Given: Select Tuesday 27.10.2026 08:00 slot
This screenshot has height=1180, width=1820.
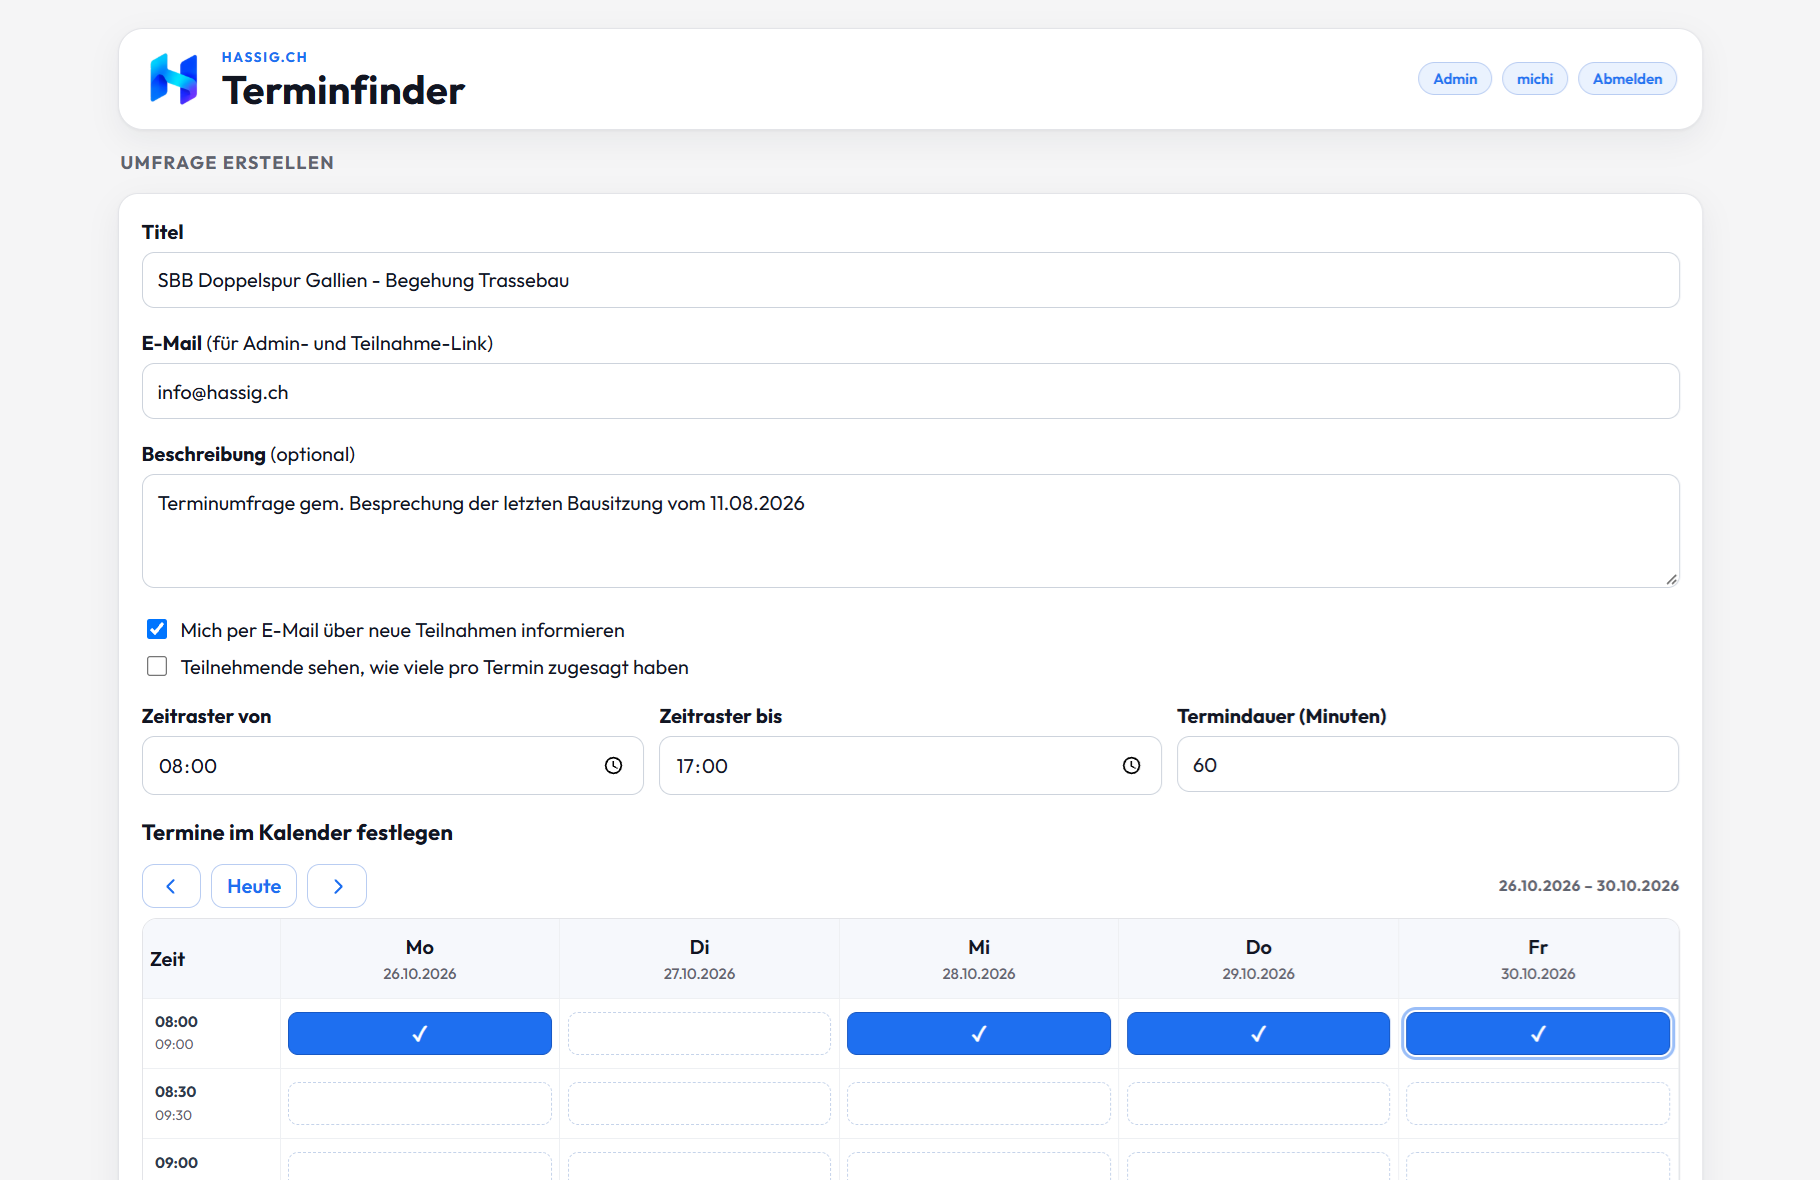Looking at the screenshot, I should point(699,1033).
